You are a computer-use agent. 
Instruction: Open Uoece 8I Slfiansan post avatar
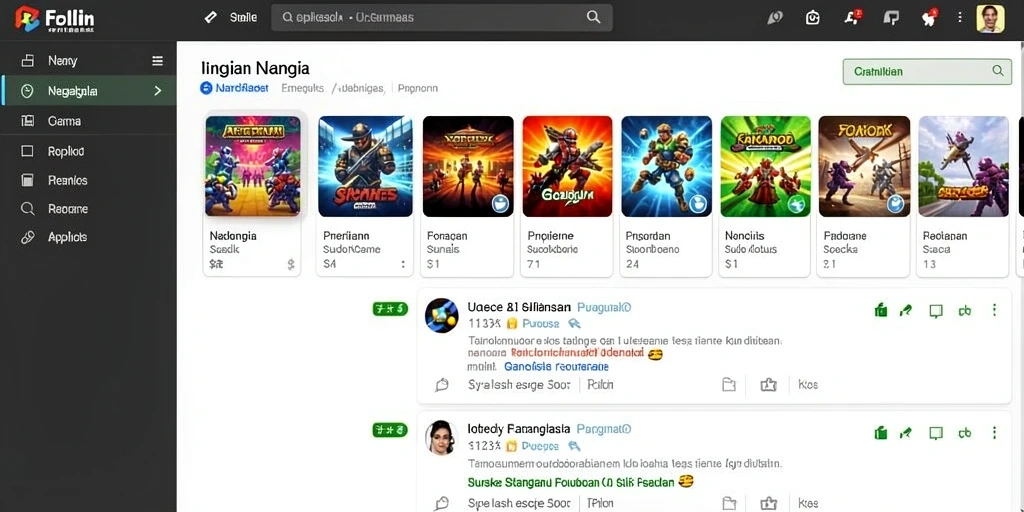tap(441, 315)
